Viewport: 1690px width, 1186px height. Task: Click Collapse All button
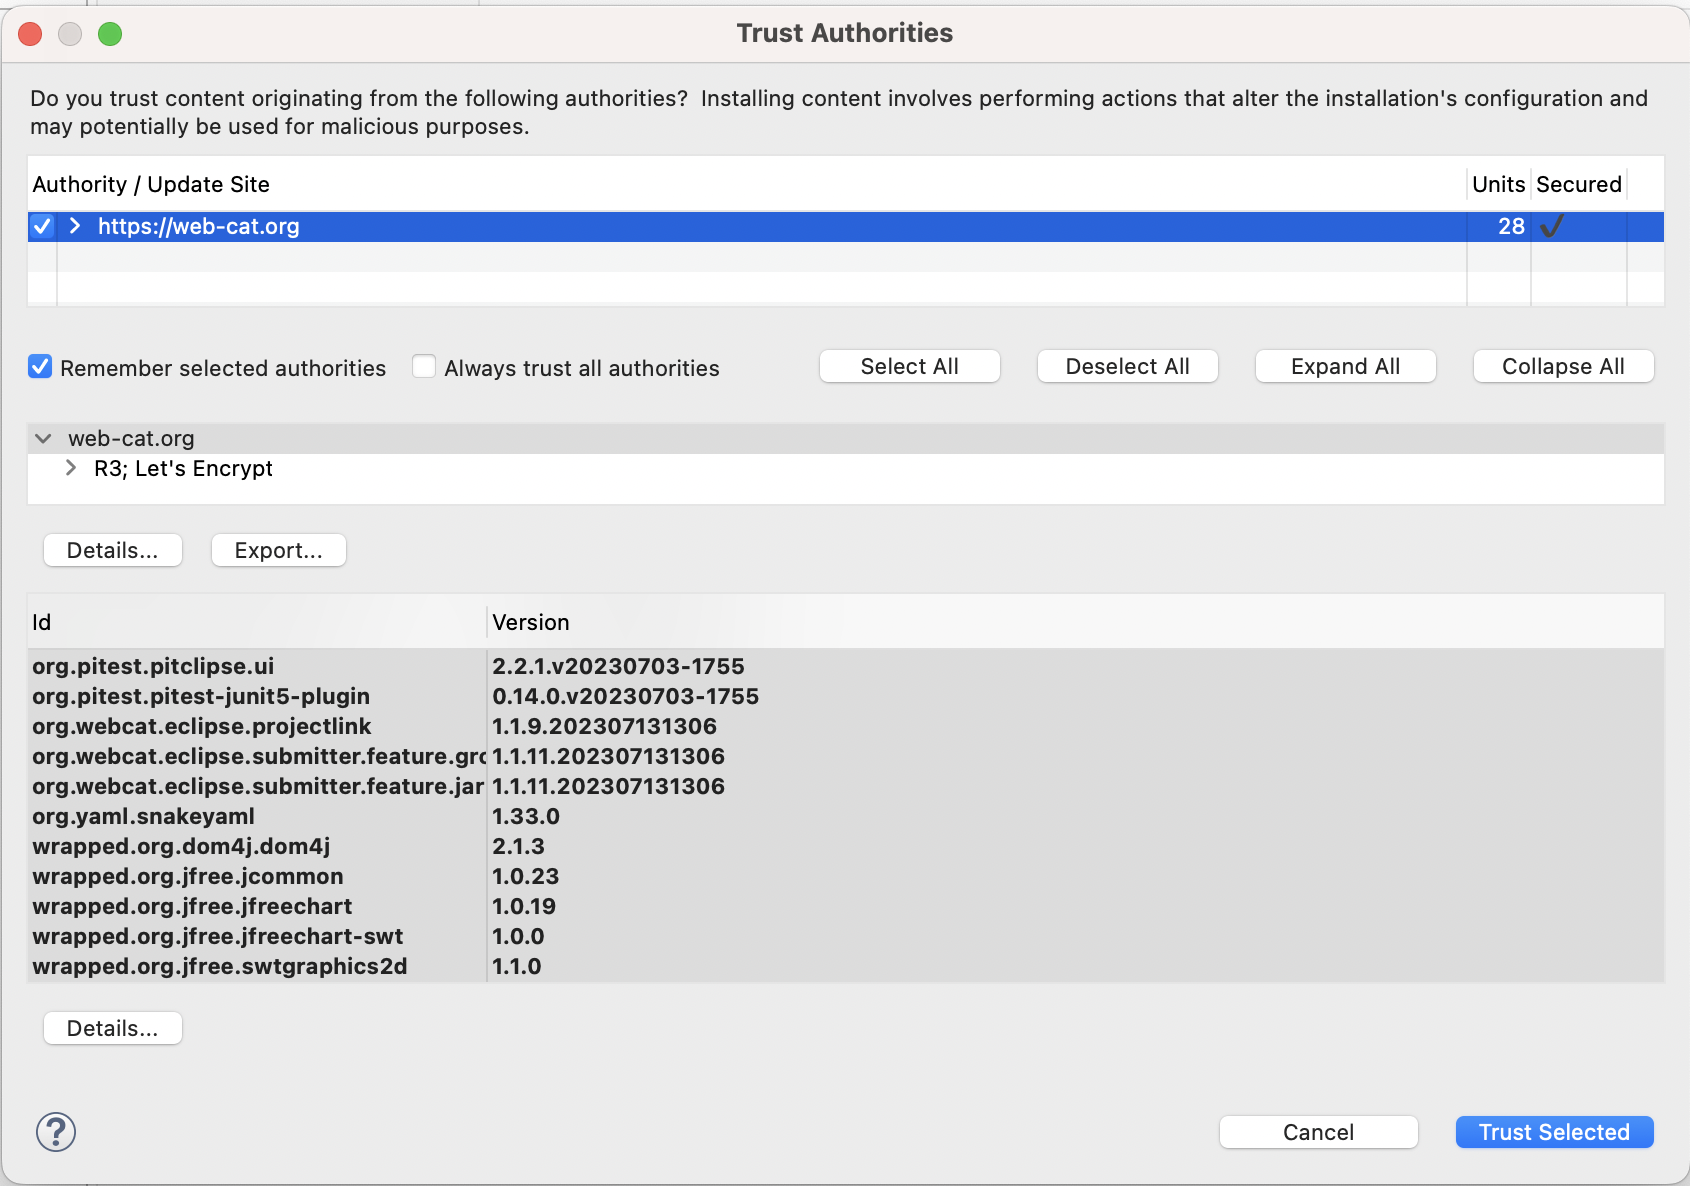[x=1563, y=366]
